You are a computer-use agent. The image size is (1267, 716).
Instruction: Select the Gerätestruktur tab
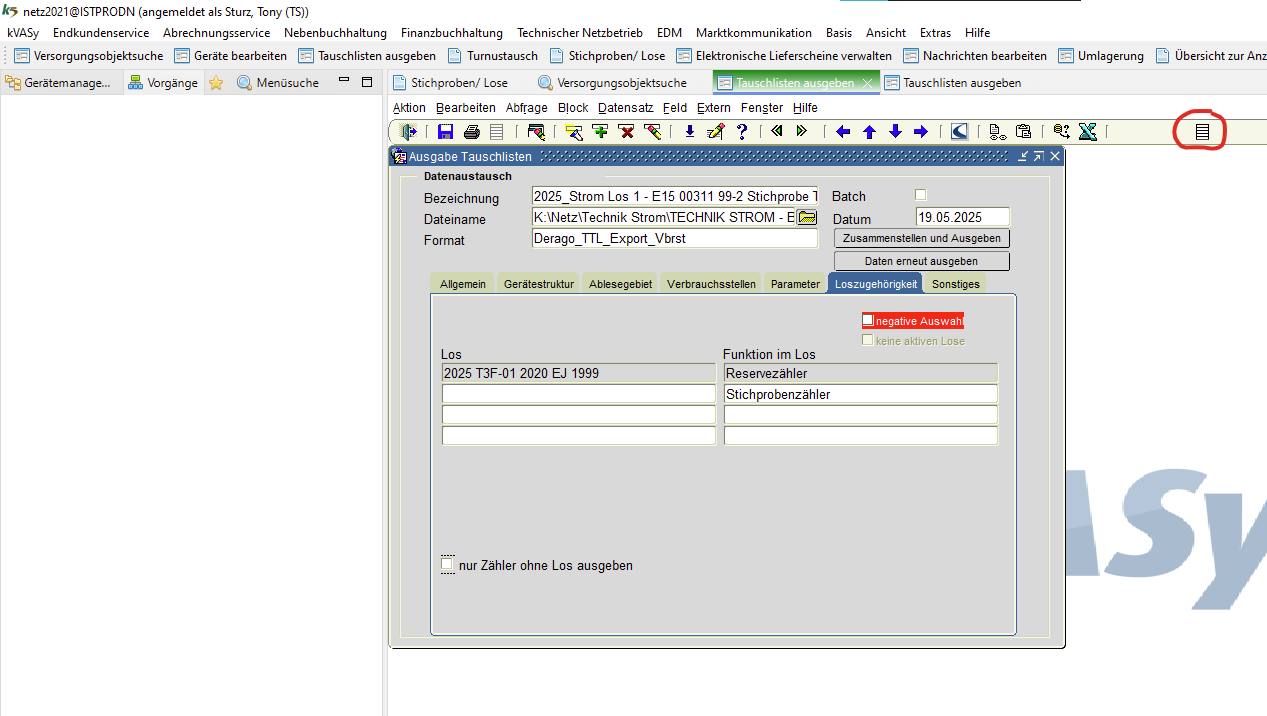click(x=538, y=284)
